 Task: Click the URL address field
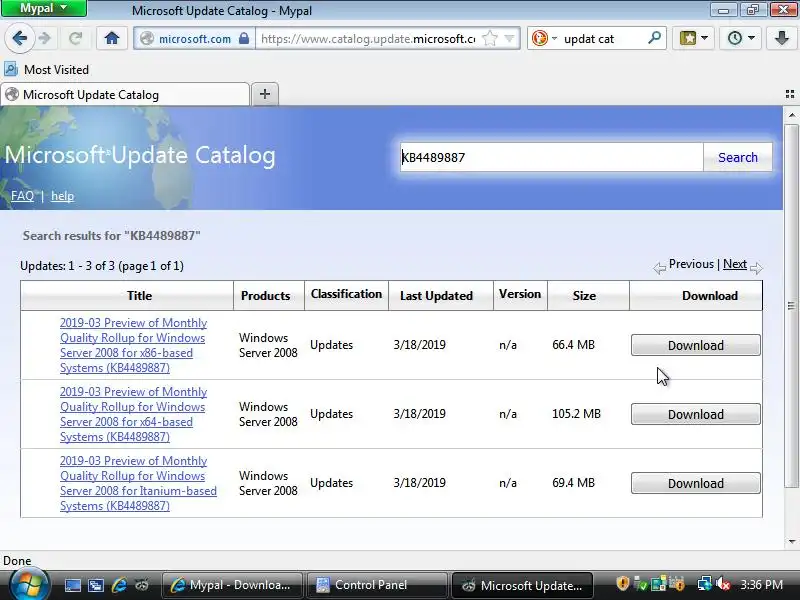pyautogui.click(x=367, y=38)
